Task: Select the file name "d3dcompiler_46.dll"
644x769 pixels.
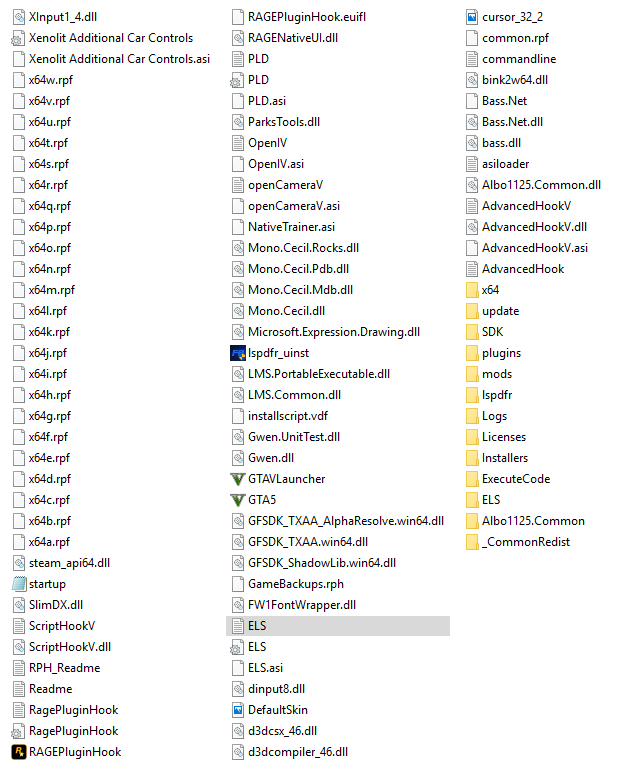Action: [298, 752]
